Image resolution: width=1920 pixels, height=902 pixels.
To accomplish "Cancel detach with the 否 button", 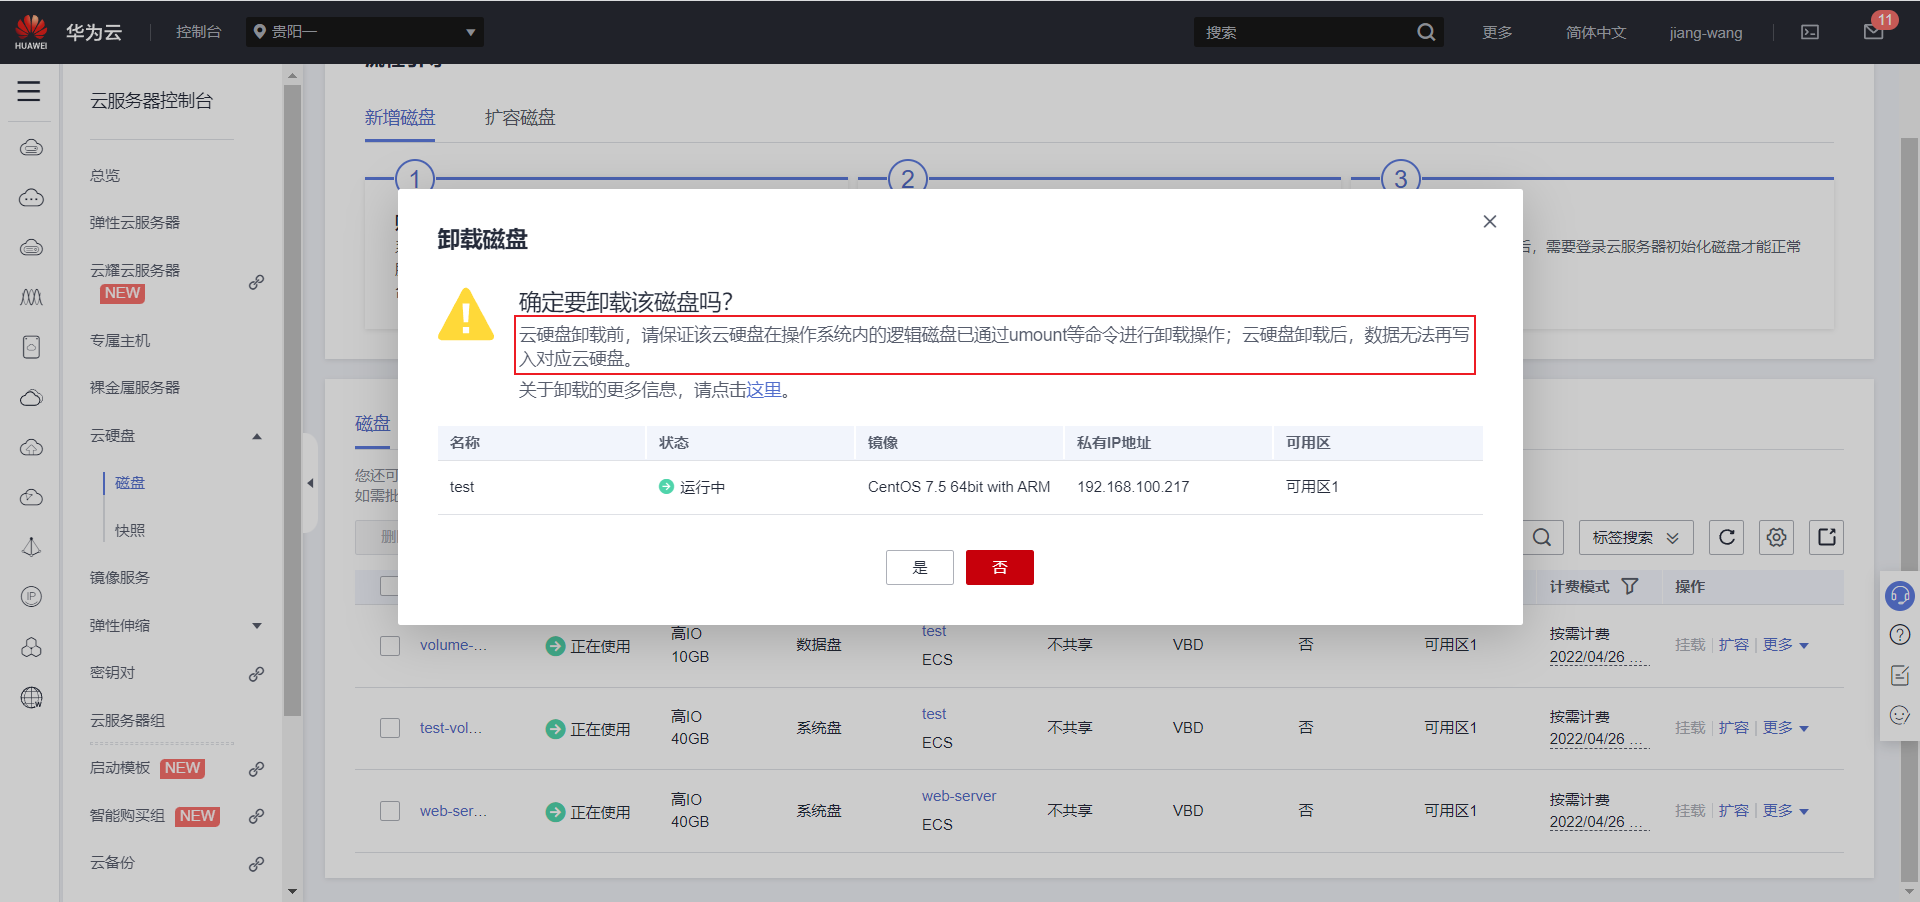I will tap(1000, 568).
